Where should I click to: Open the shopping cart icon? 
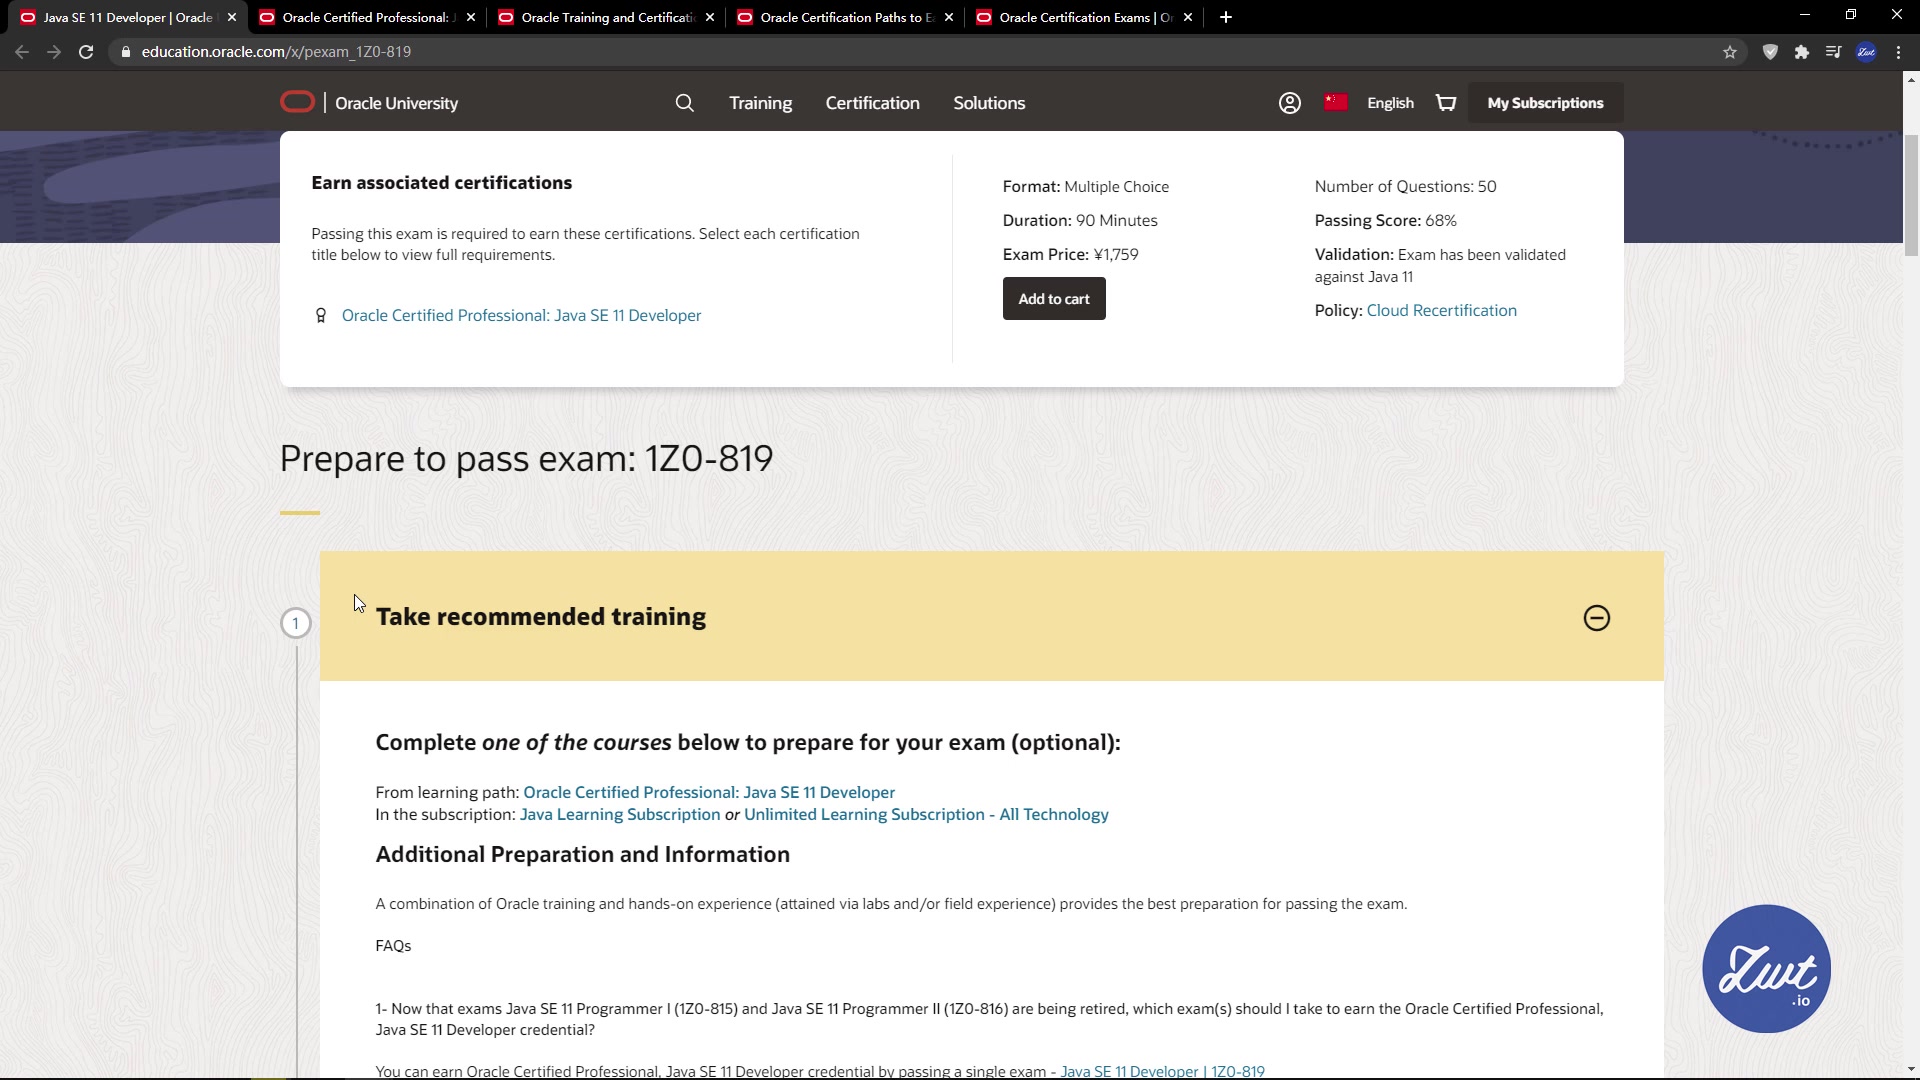[1446, 103]
